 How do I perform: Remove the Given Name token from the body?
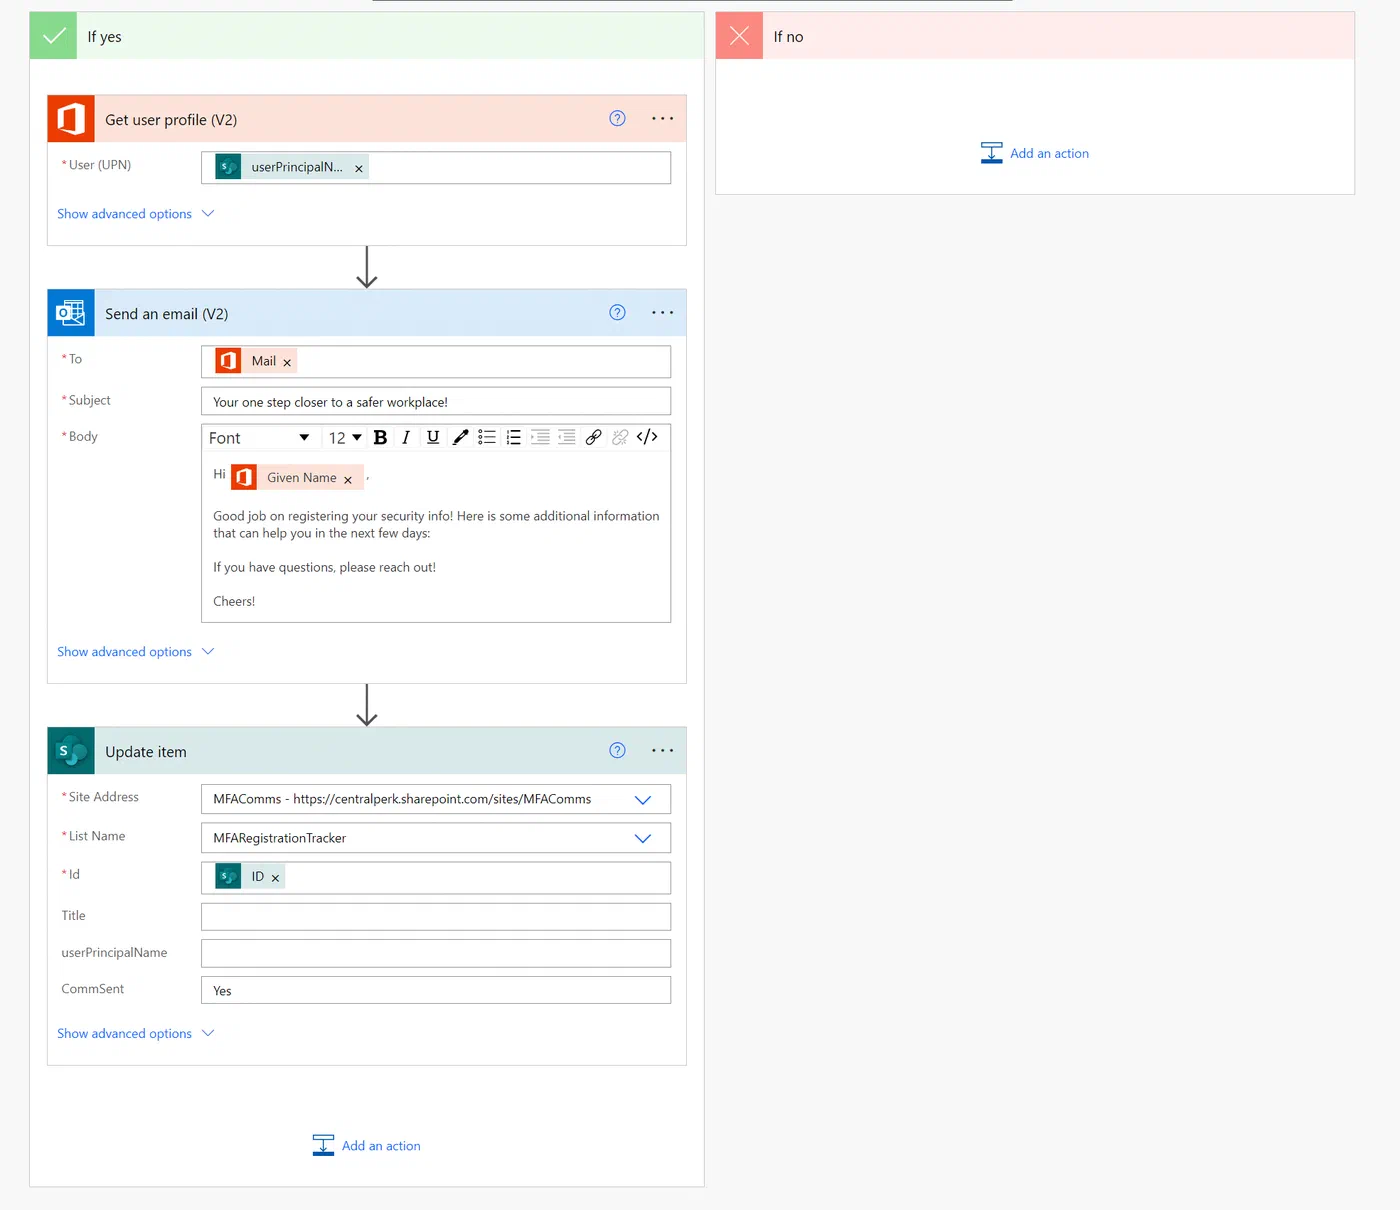click(348, 480)
